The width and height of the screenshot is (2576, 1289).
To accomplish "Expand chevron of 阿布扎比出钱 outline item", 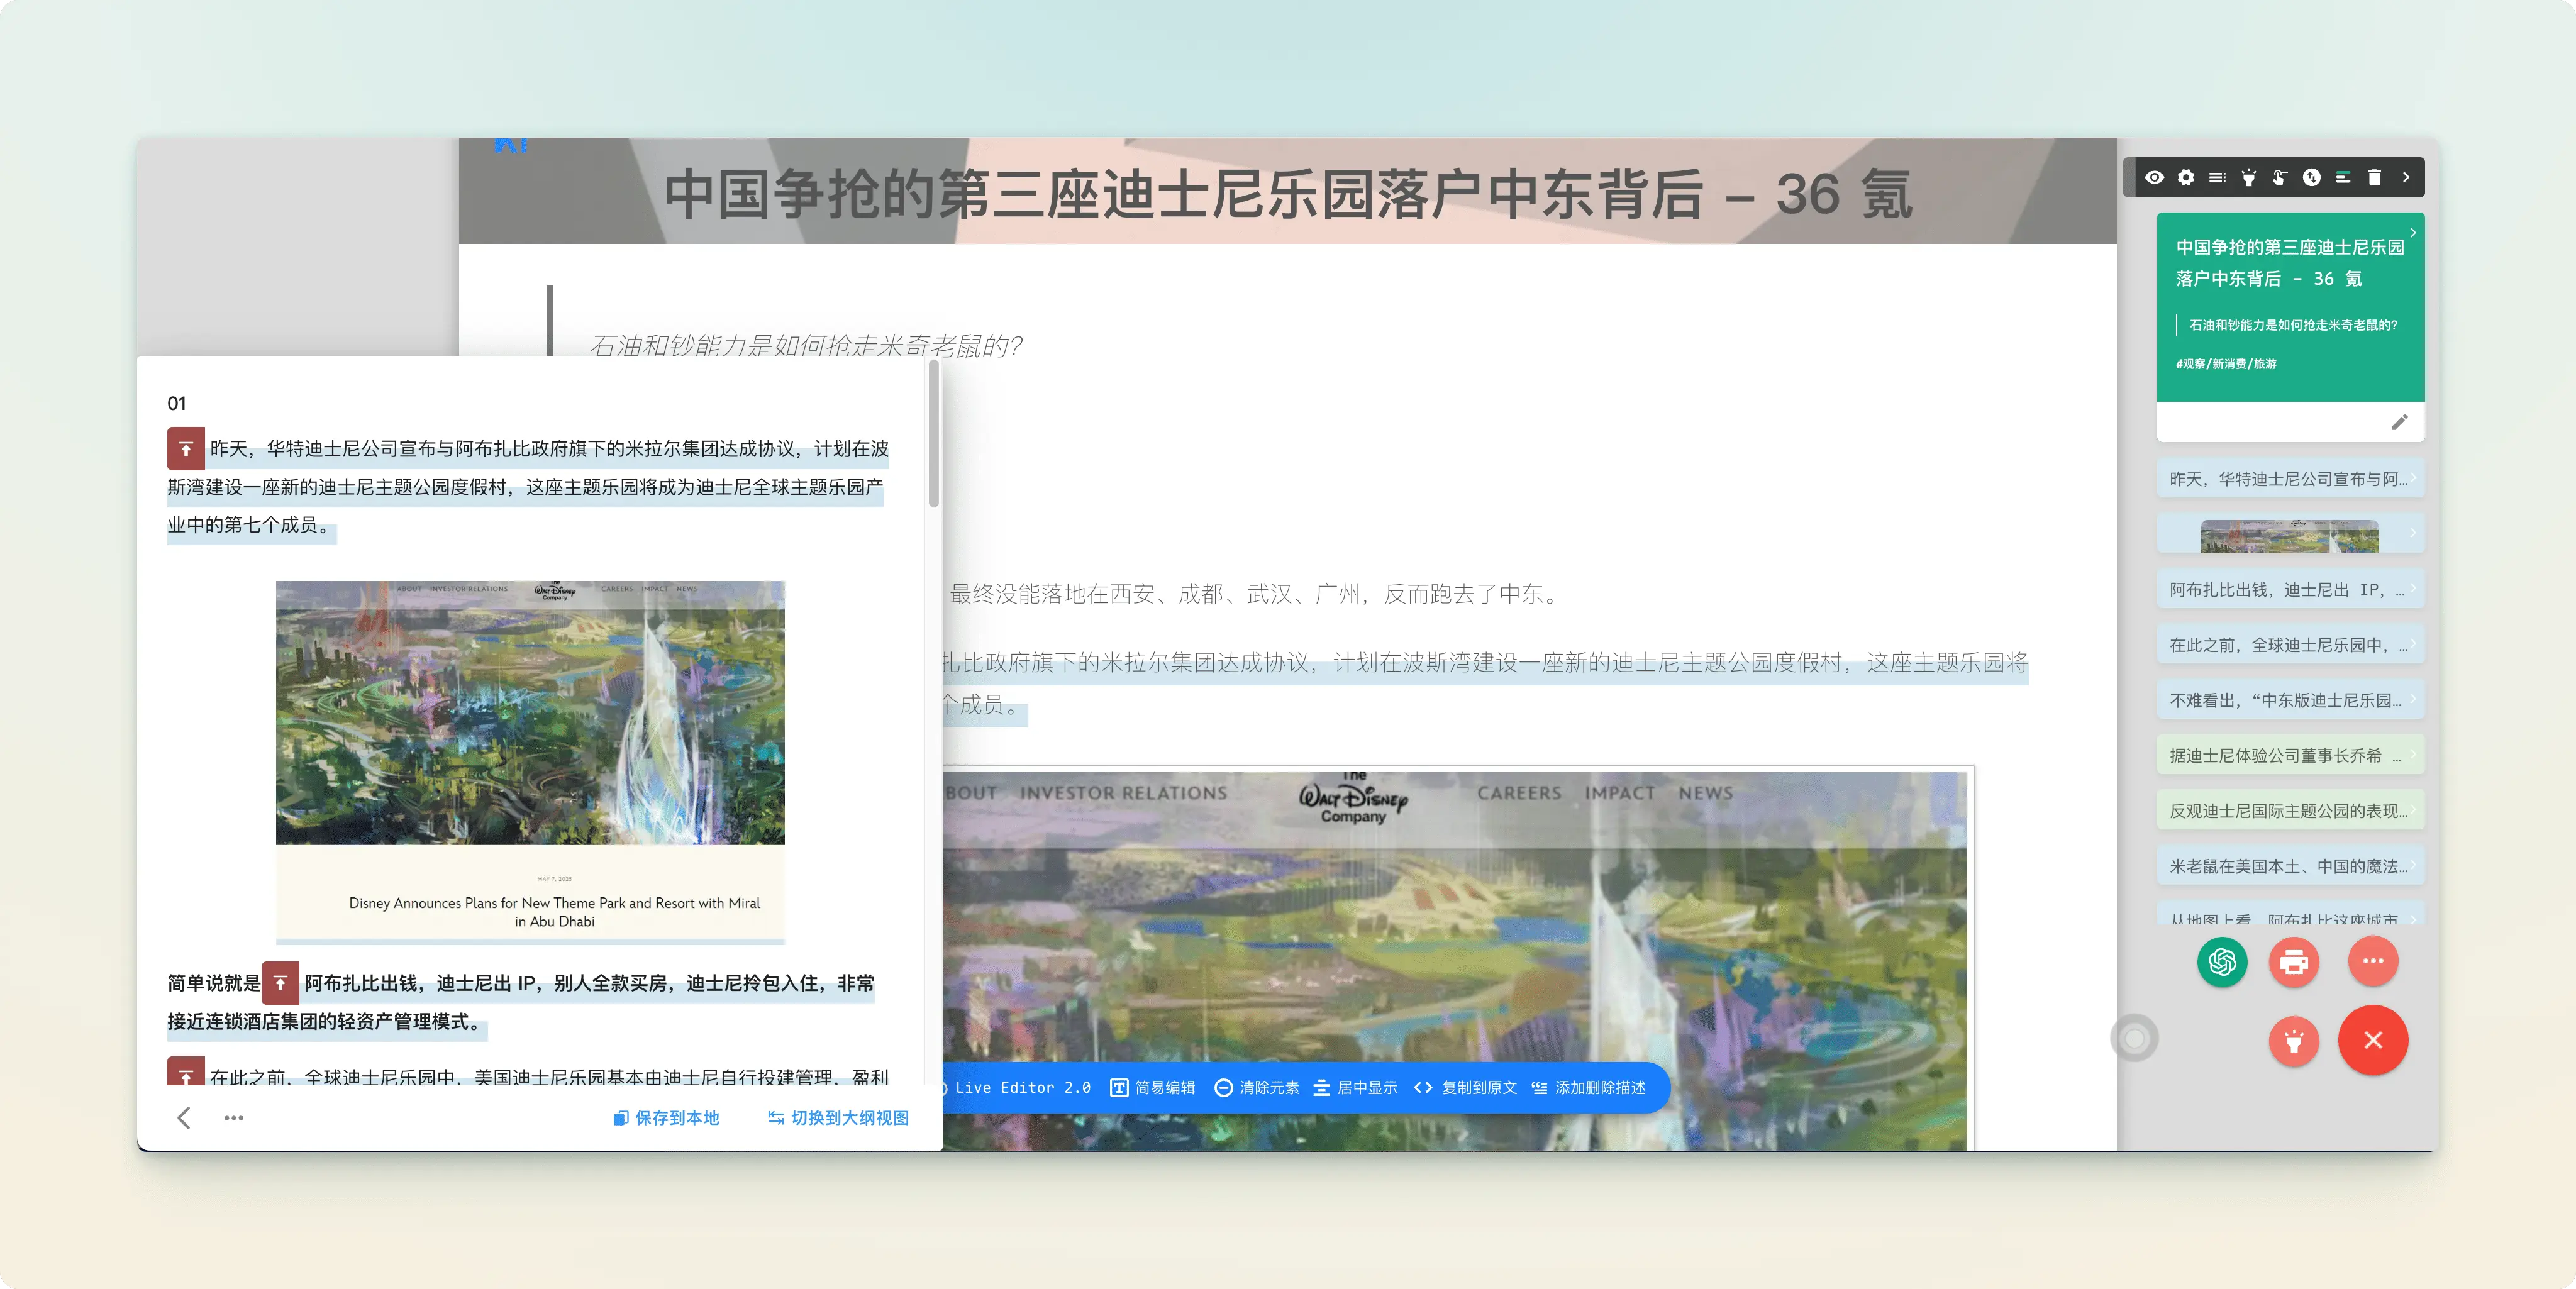I will click(x=2413, y=588).
